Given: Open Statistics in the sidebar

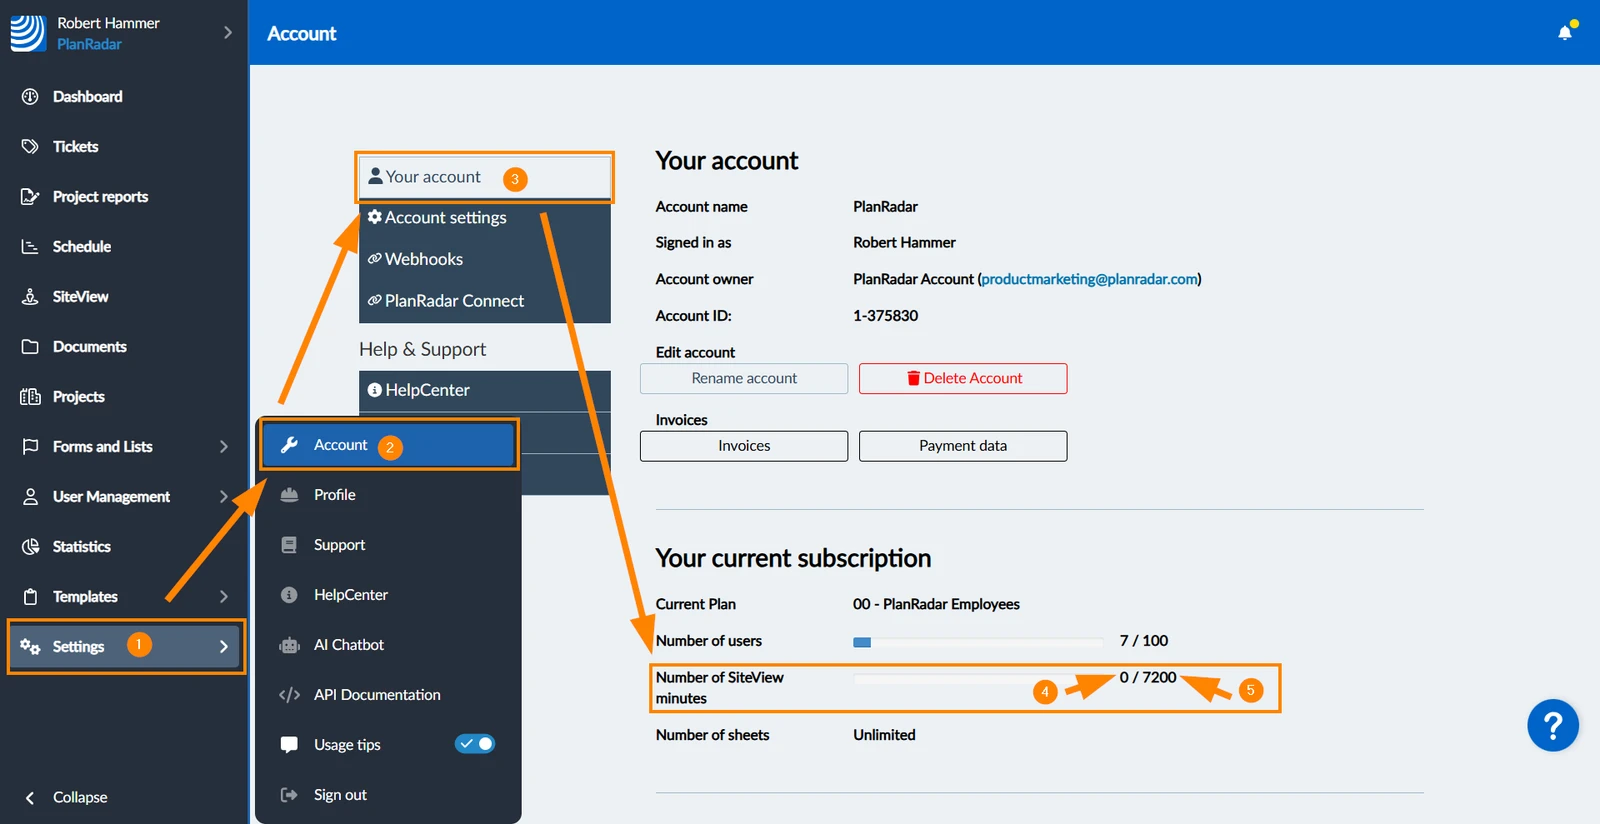Looking at the screenshot, I should pos(81,547).
